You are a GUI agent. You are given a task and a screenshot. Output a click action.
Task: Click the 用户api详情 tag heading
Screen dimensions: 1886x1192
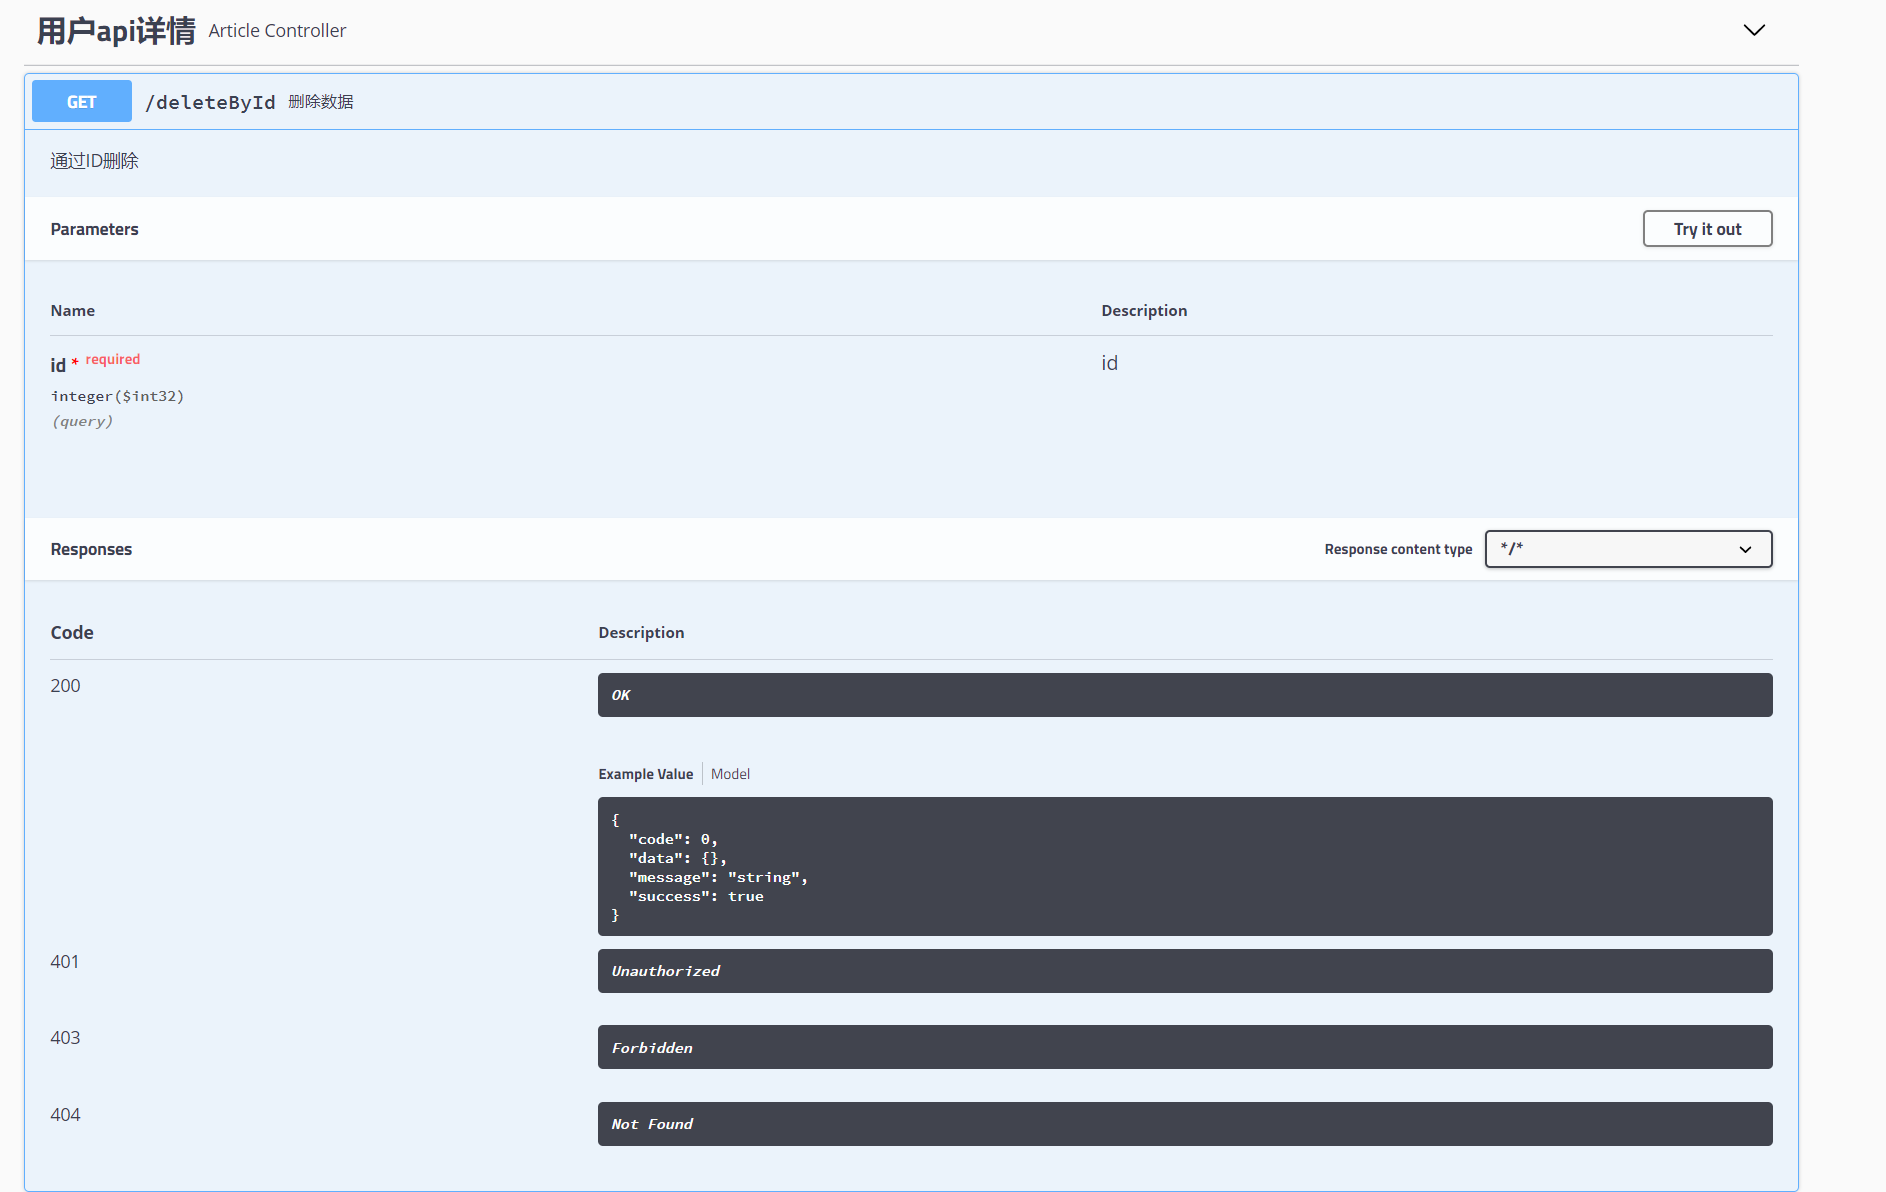[x=116, y=31]
